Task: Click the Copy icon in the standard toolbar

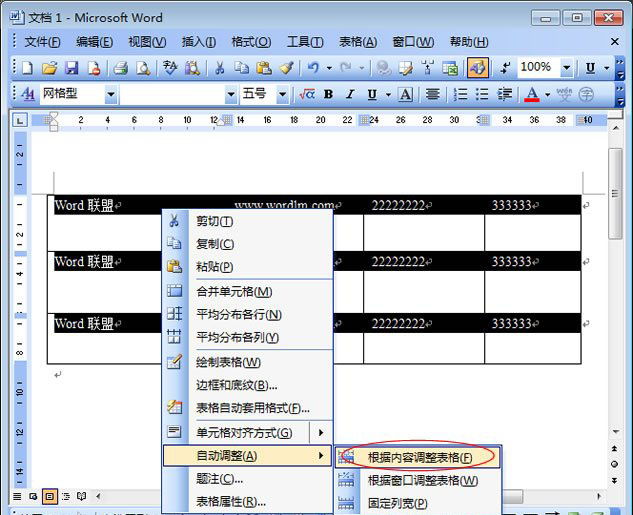Action: pos(241,68)
